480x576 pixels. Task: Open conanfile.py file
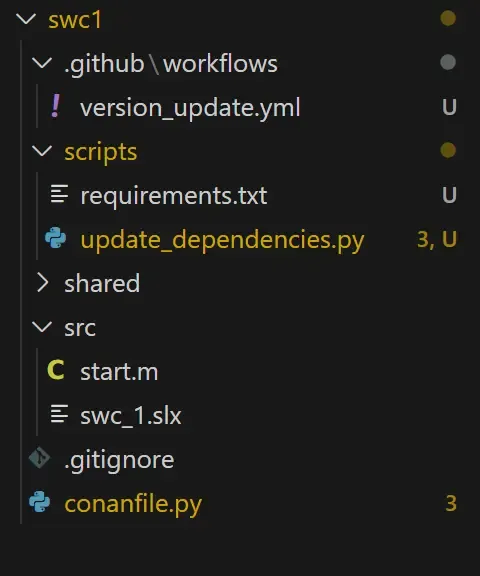click(133, 504)
